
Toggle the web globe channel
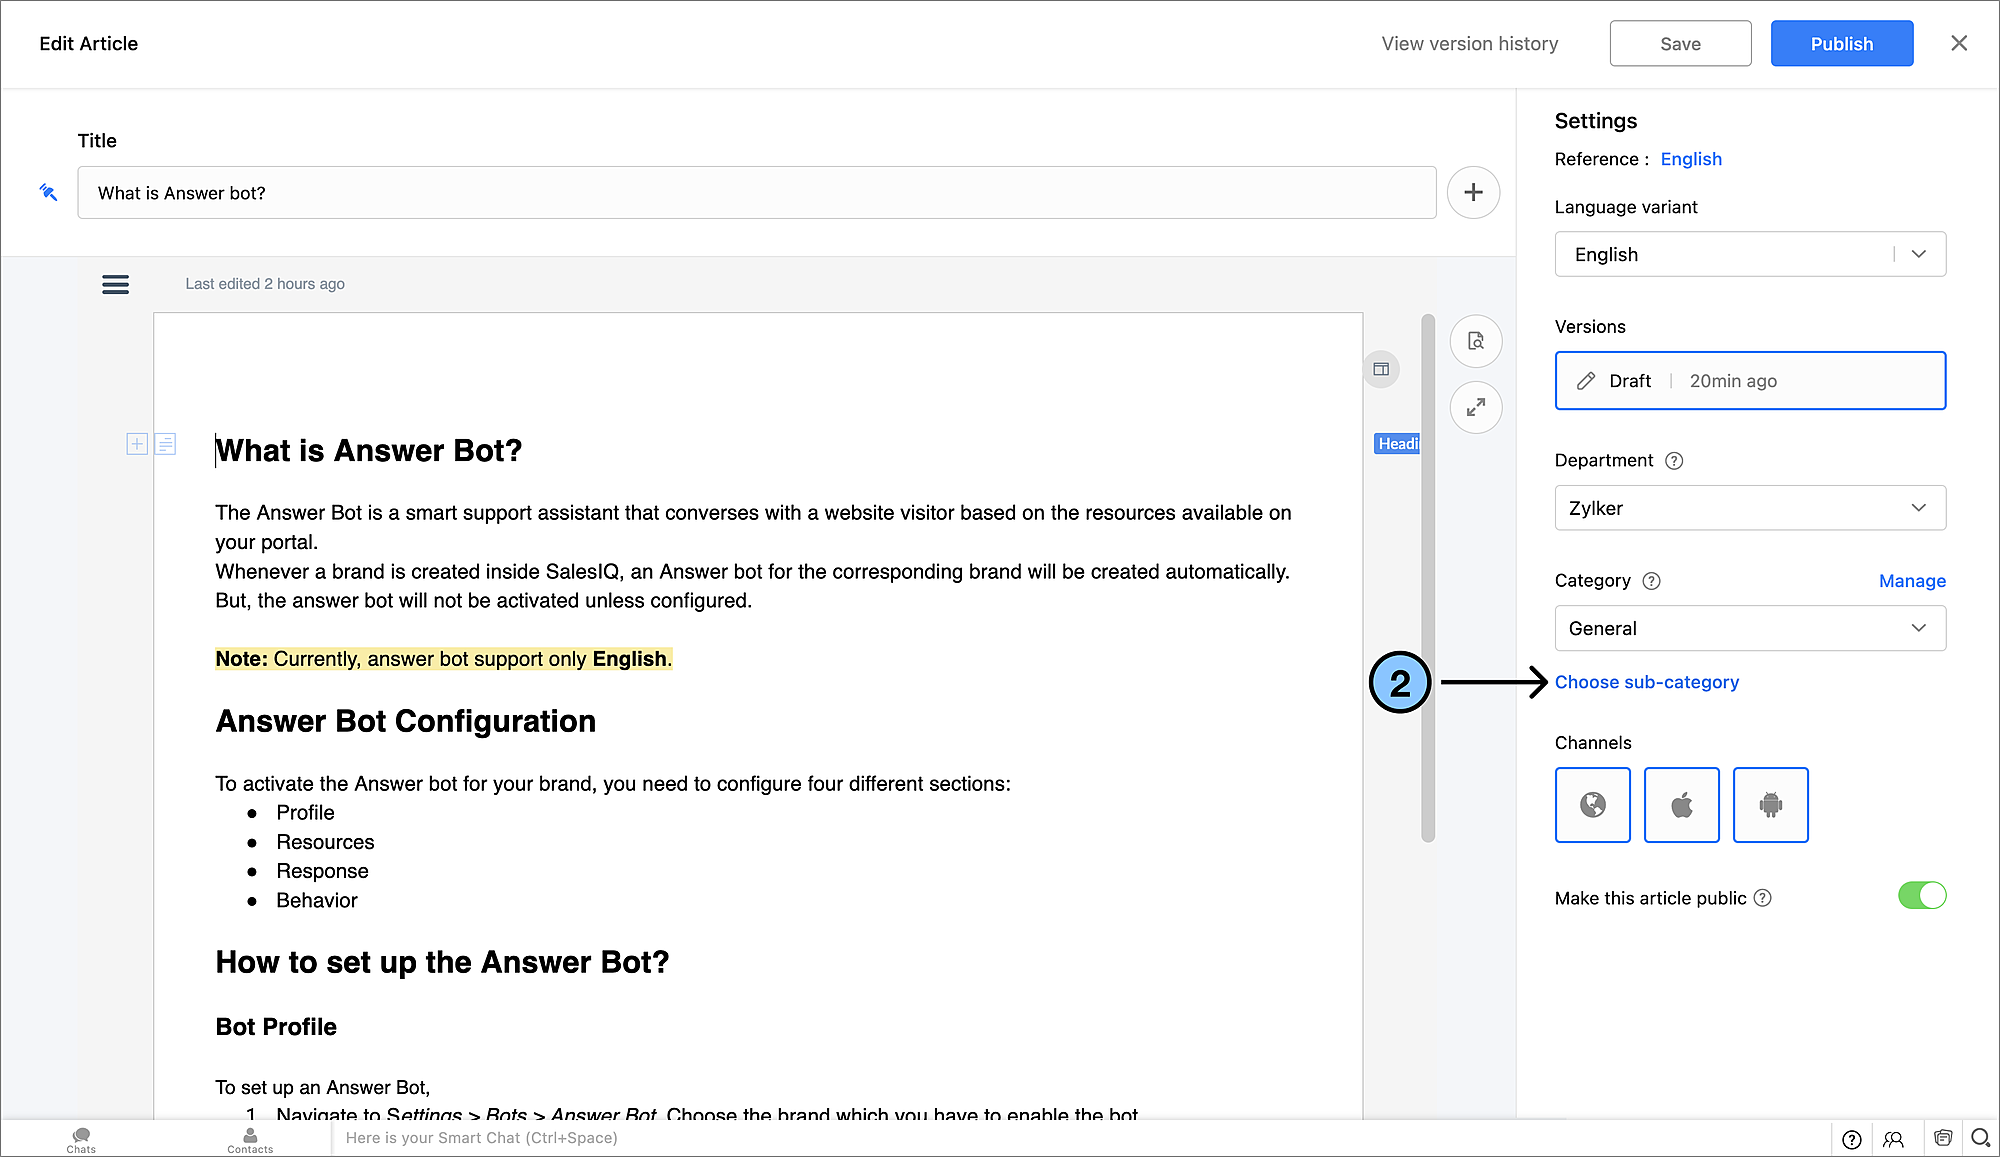pos(1592,805)
